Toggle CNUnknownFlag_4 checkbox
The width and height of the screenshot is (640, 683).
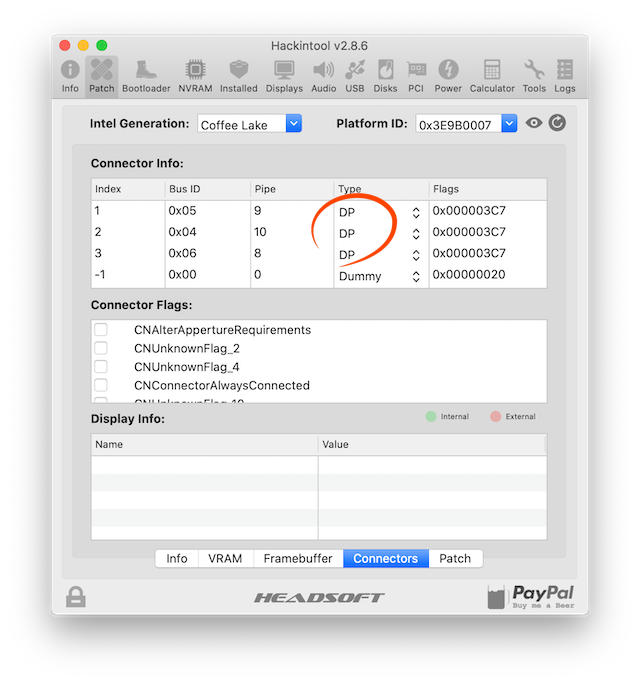point(101,366)
